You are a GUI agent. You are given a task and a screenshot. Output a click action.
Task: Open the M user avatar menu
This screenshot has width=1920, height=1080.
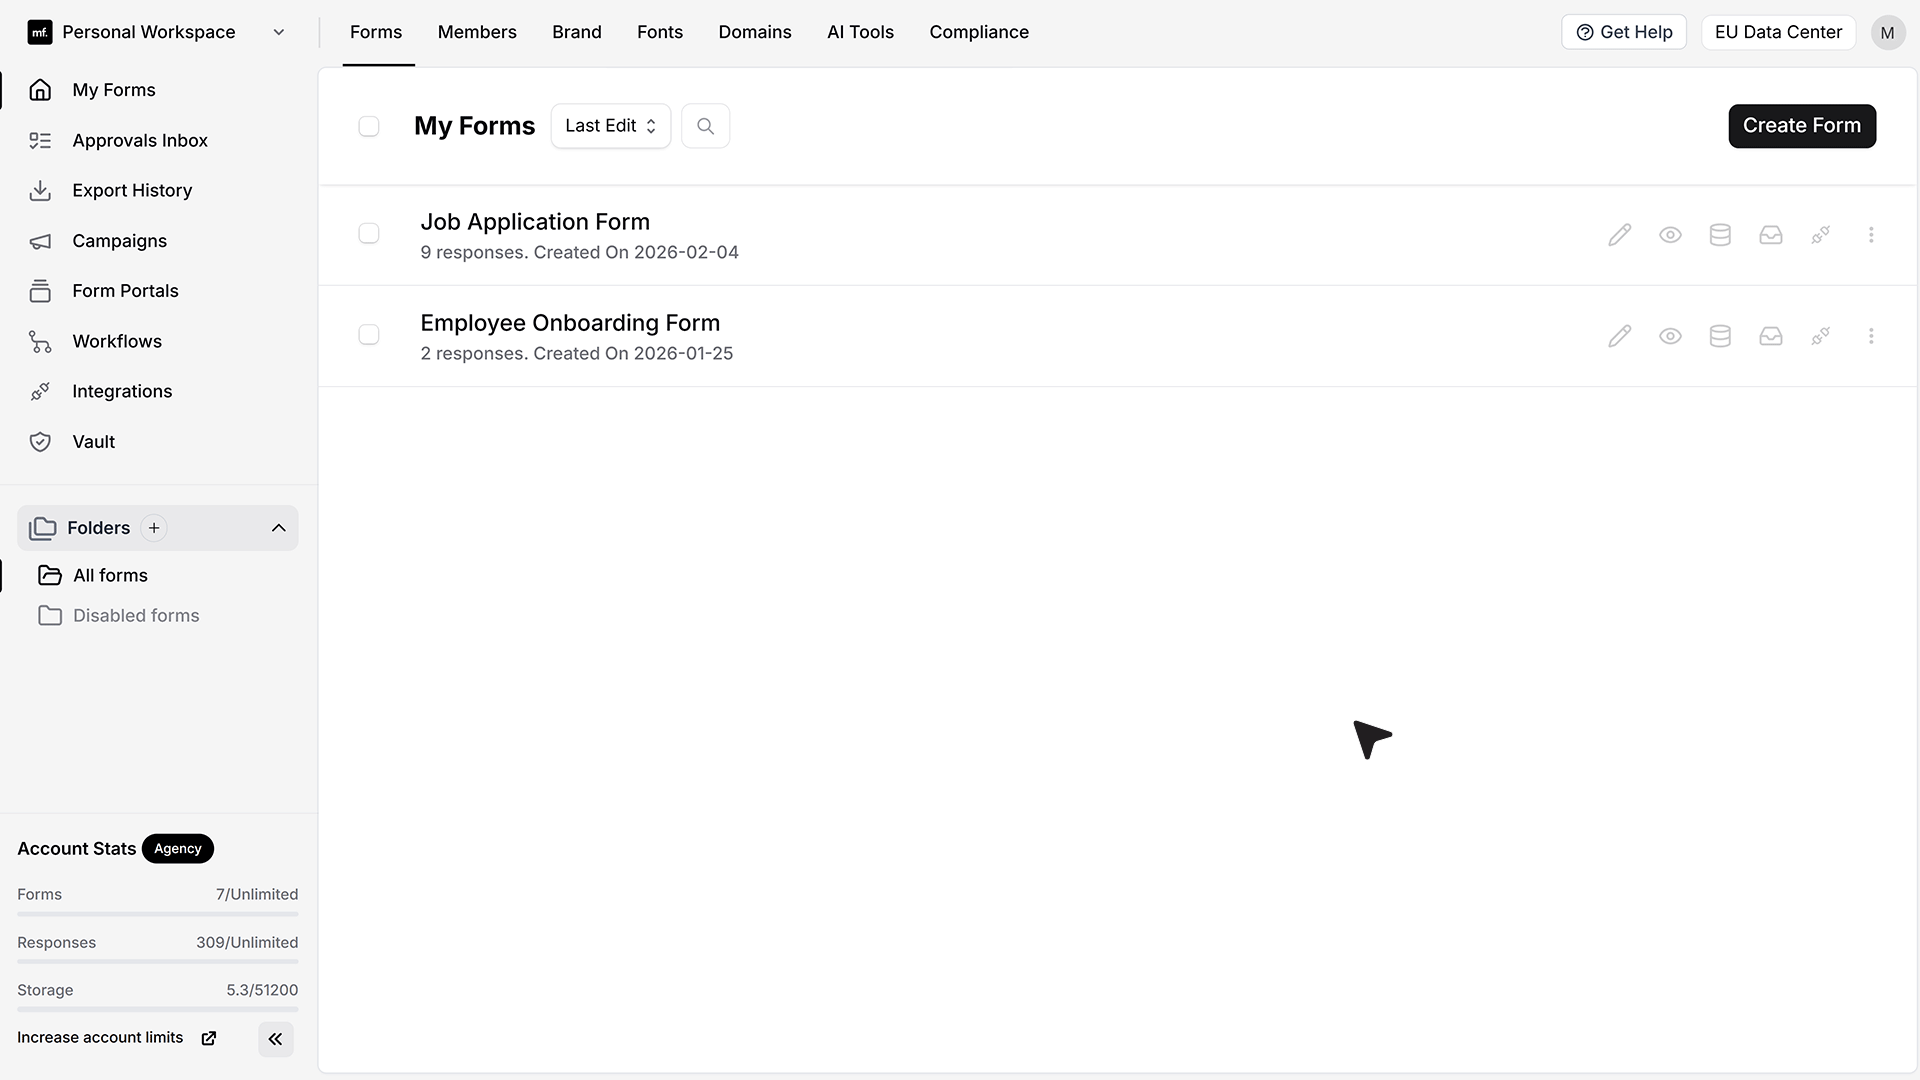click(1887, 32)
